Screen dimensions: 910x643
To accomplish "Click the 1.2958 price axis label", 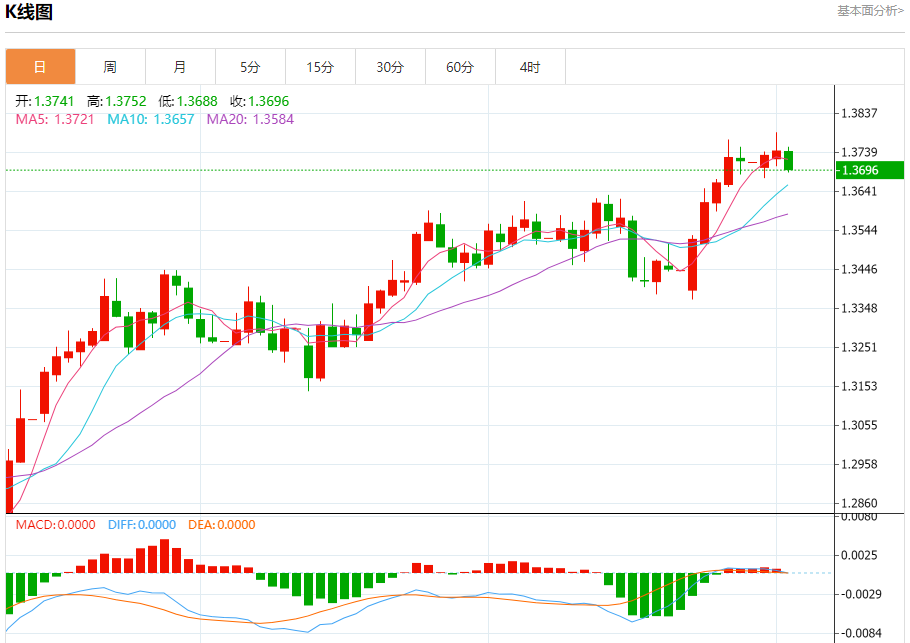I will coord(860,464).
